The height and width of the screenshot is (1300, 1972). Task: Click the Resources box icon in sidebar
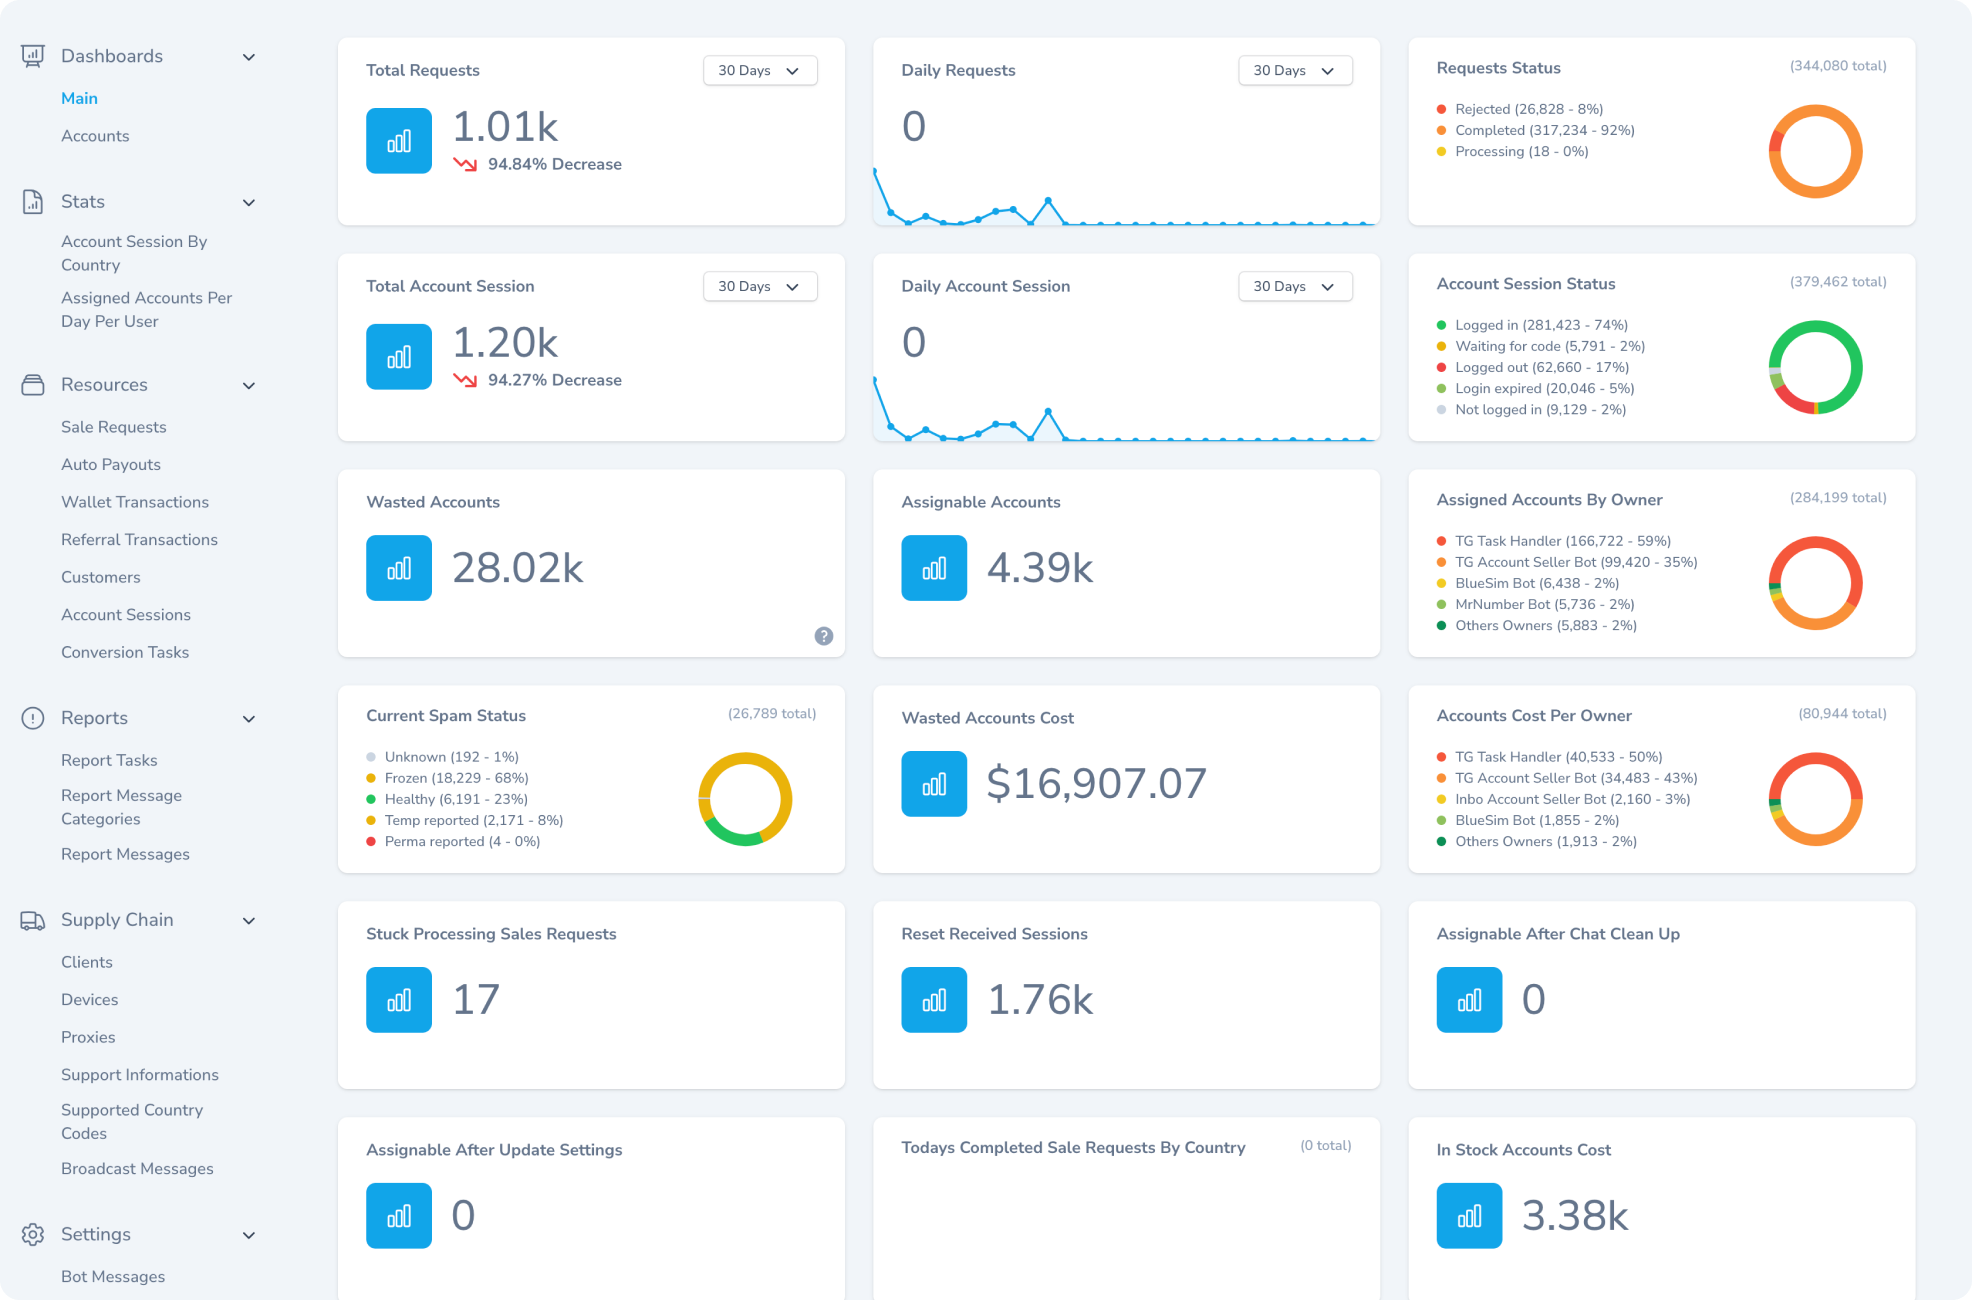(33, 385)
